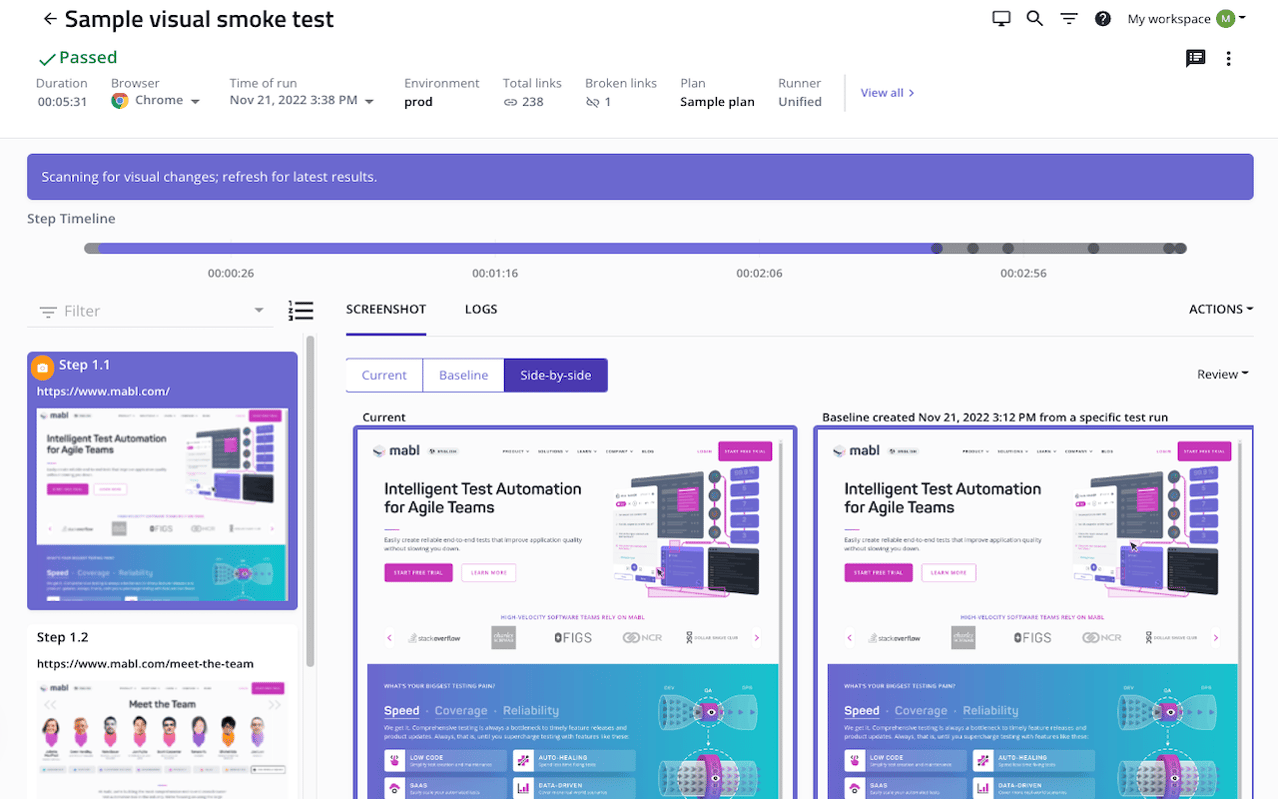
Task: Click the prod environment value
Action: point(418,102)
